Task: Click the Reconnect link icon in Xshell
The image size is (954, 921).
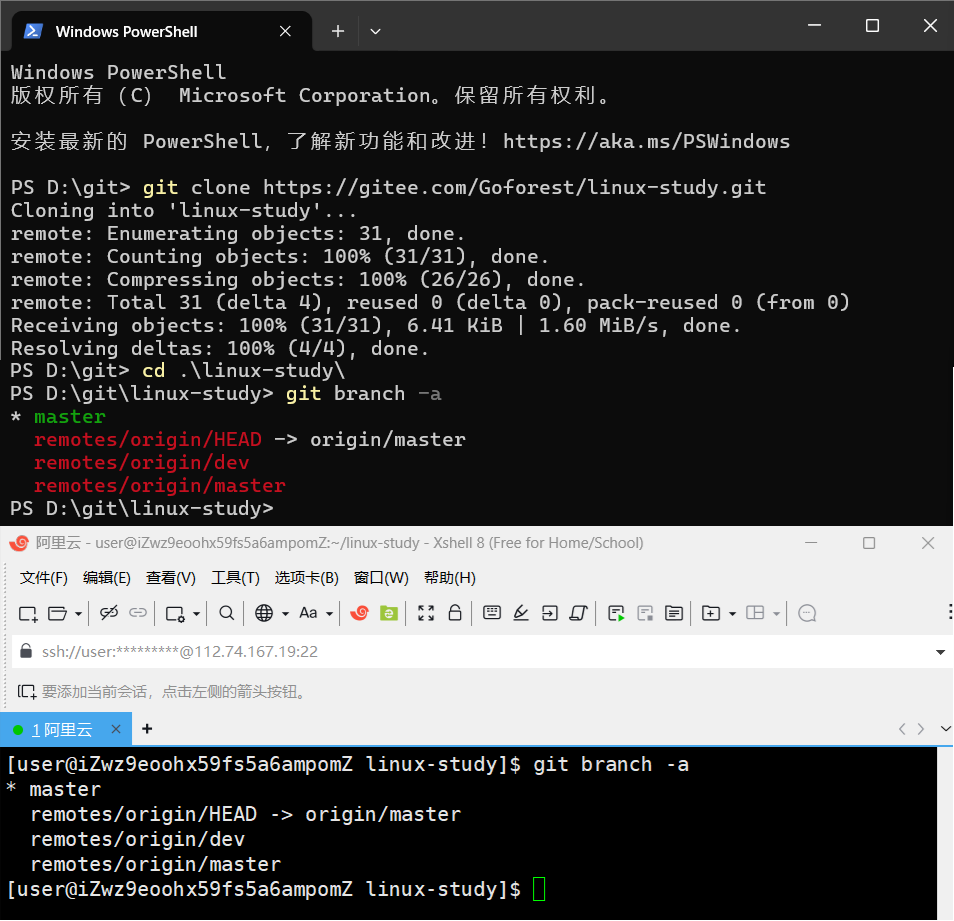Action: 138,613
